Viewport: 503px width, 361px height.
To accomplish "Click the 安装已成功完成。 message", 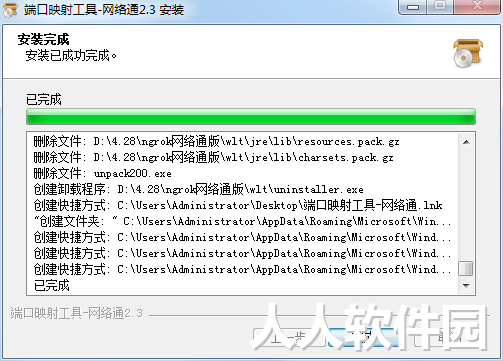I will [71, 55].
